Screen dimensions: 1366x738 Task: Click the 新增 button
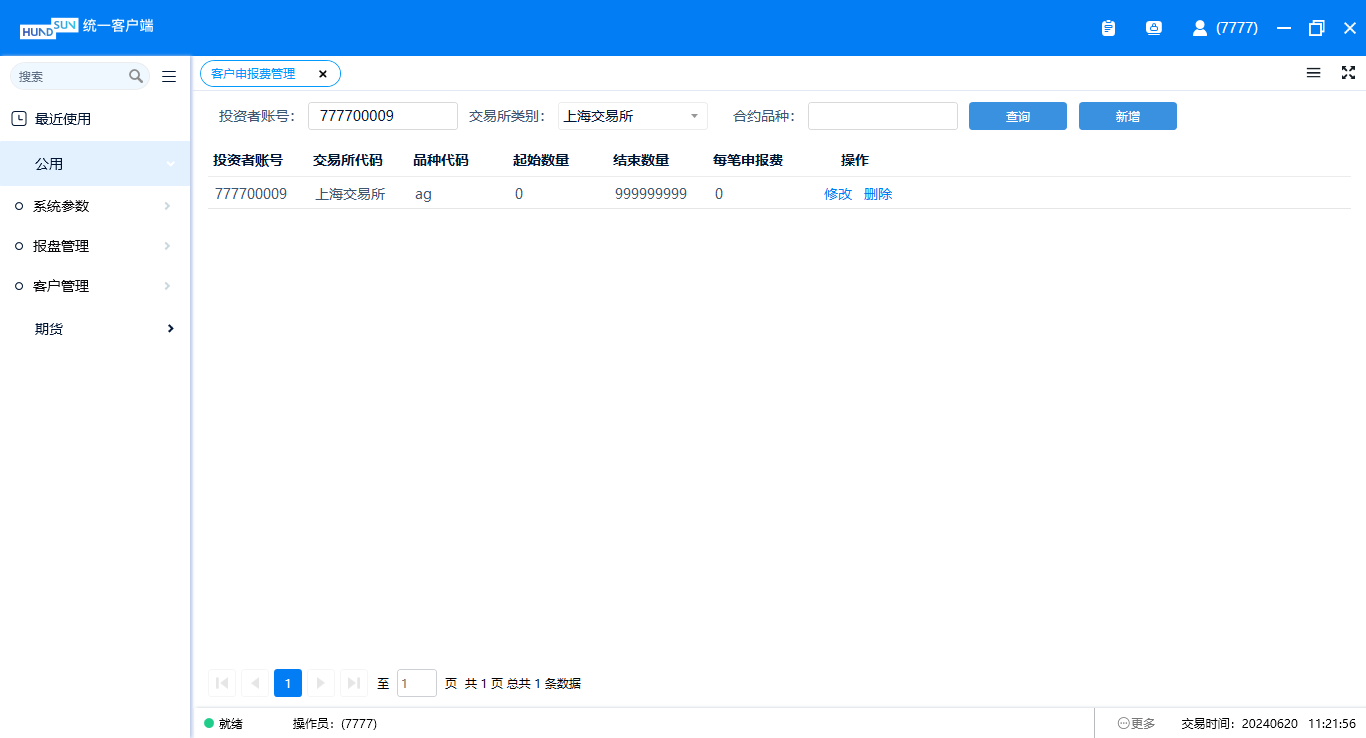1127,116
